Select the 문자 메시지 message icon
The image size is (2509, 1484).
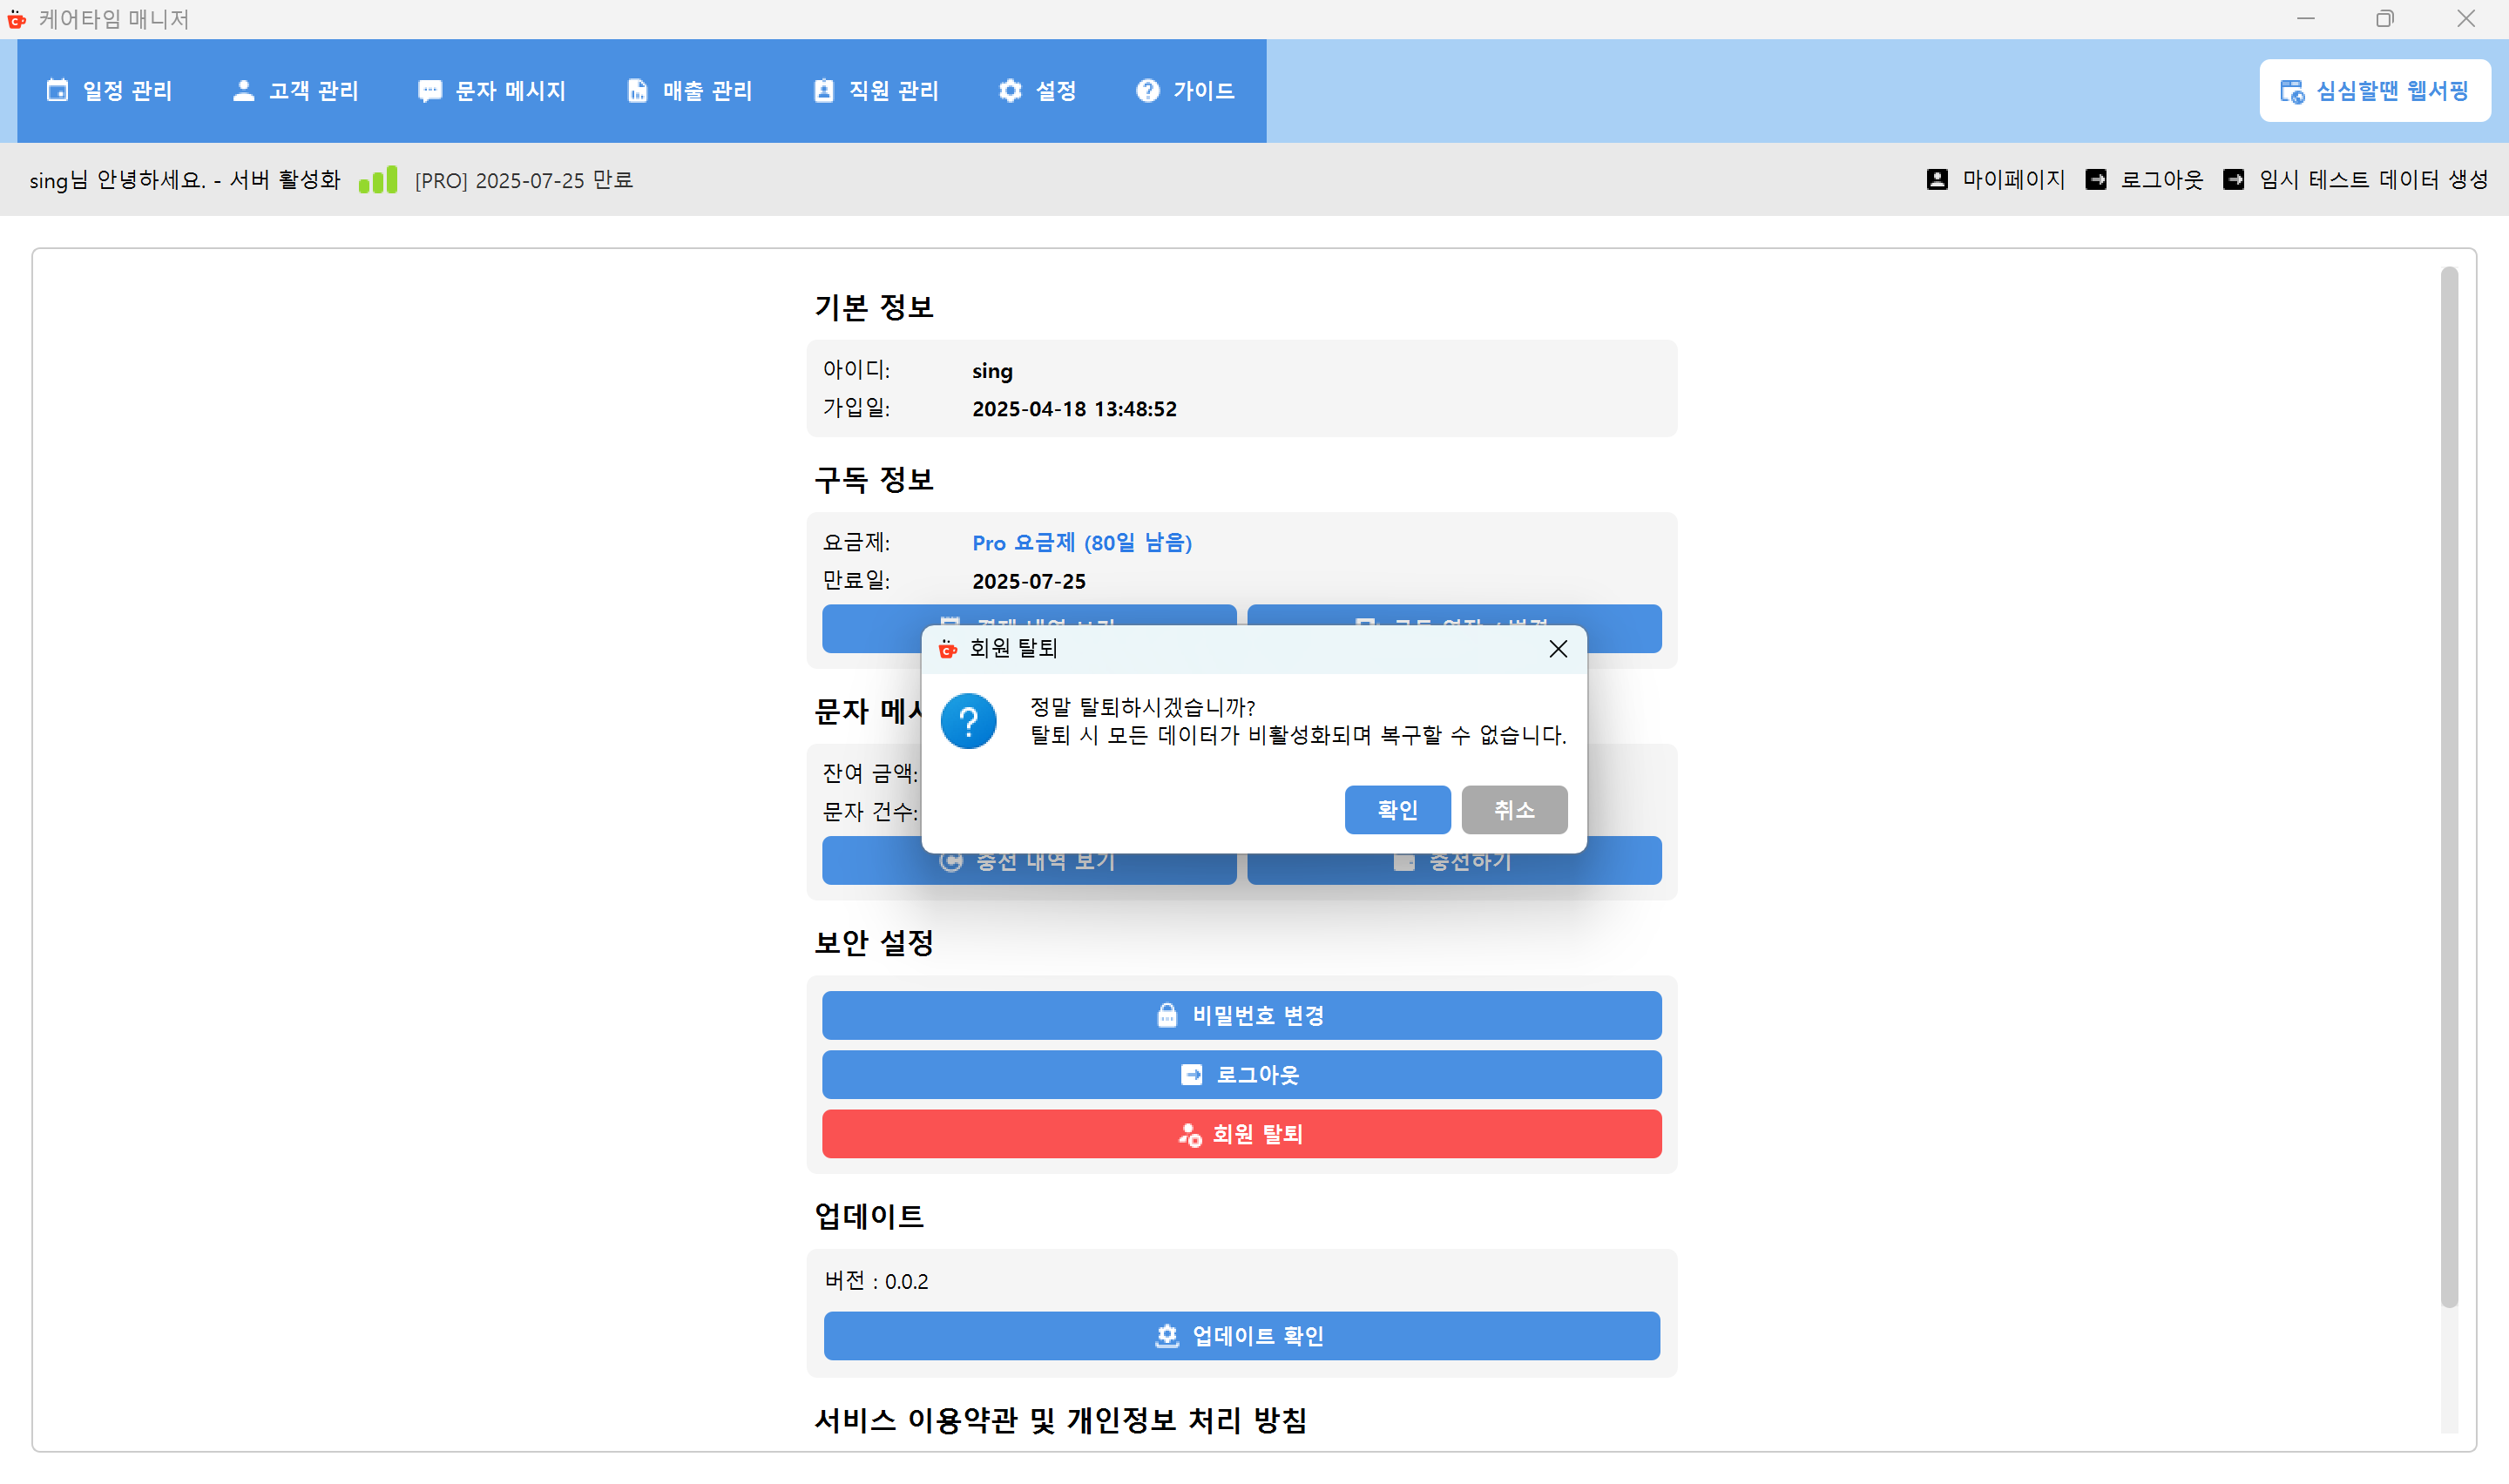[430, 90]
